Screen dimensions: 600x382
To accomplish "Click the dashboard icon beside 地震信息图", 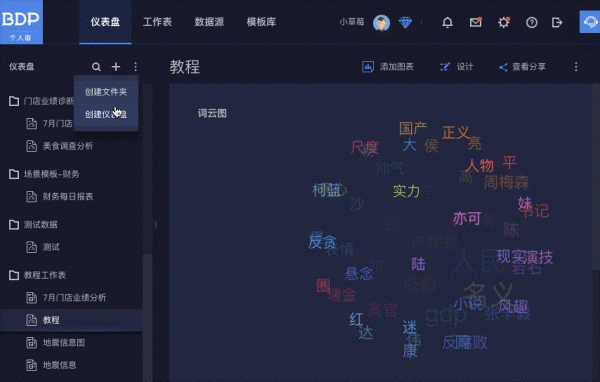I will click(x=31, y=343).
